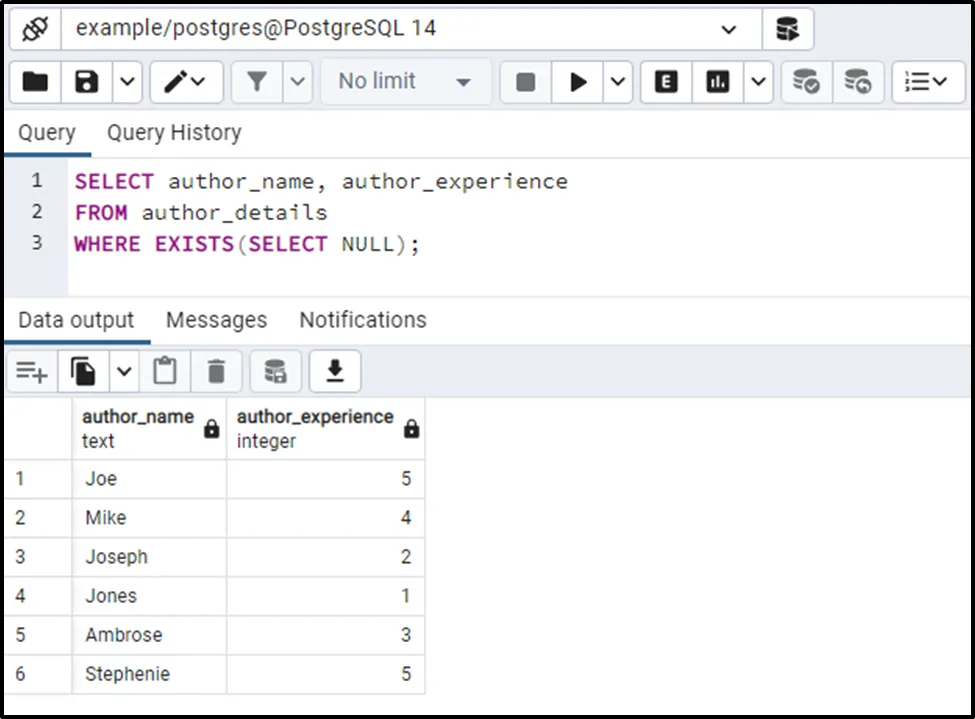
Task: Click the Open File folder icon
Action: click(x=35, y=82)
